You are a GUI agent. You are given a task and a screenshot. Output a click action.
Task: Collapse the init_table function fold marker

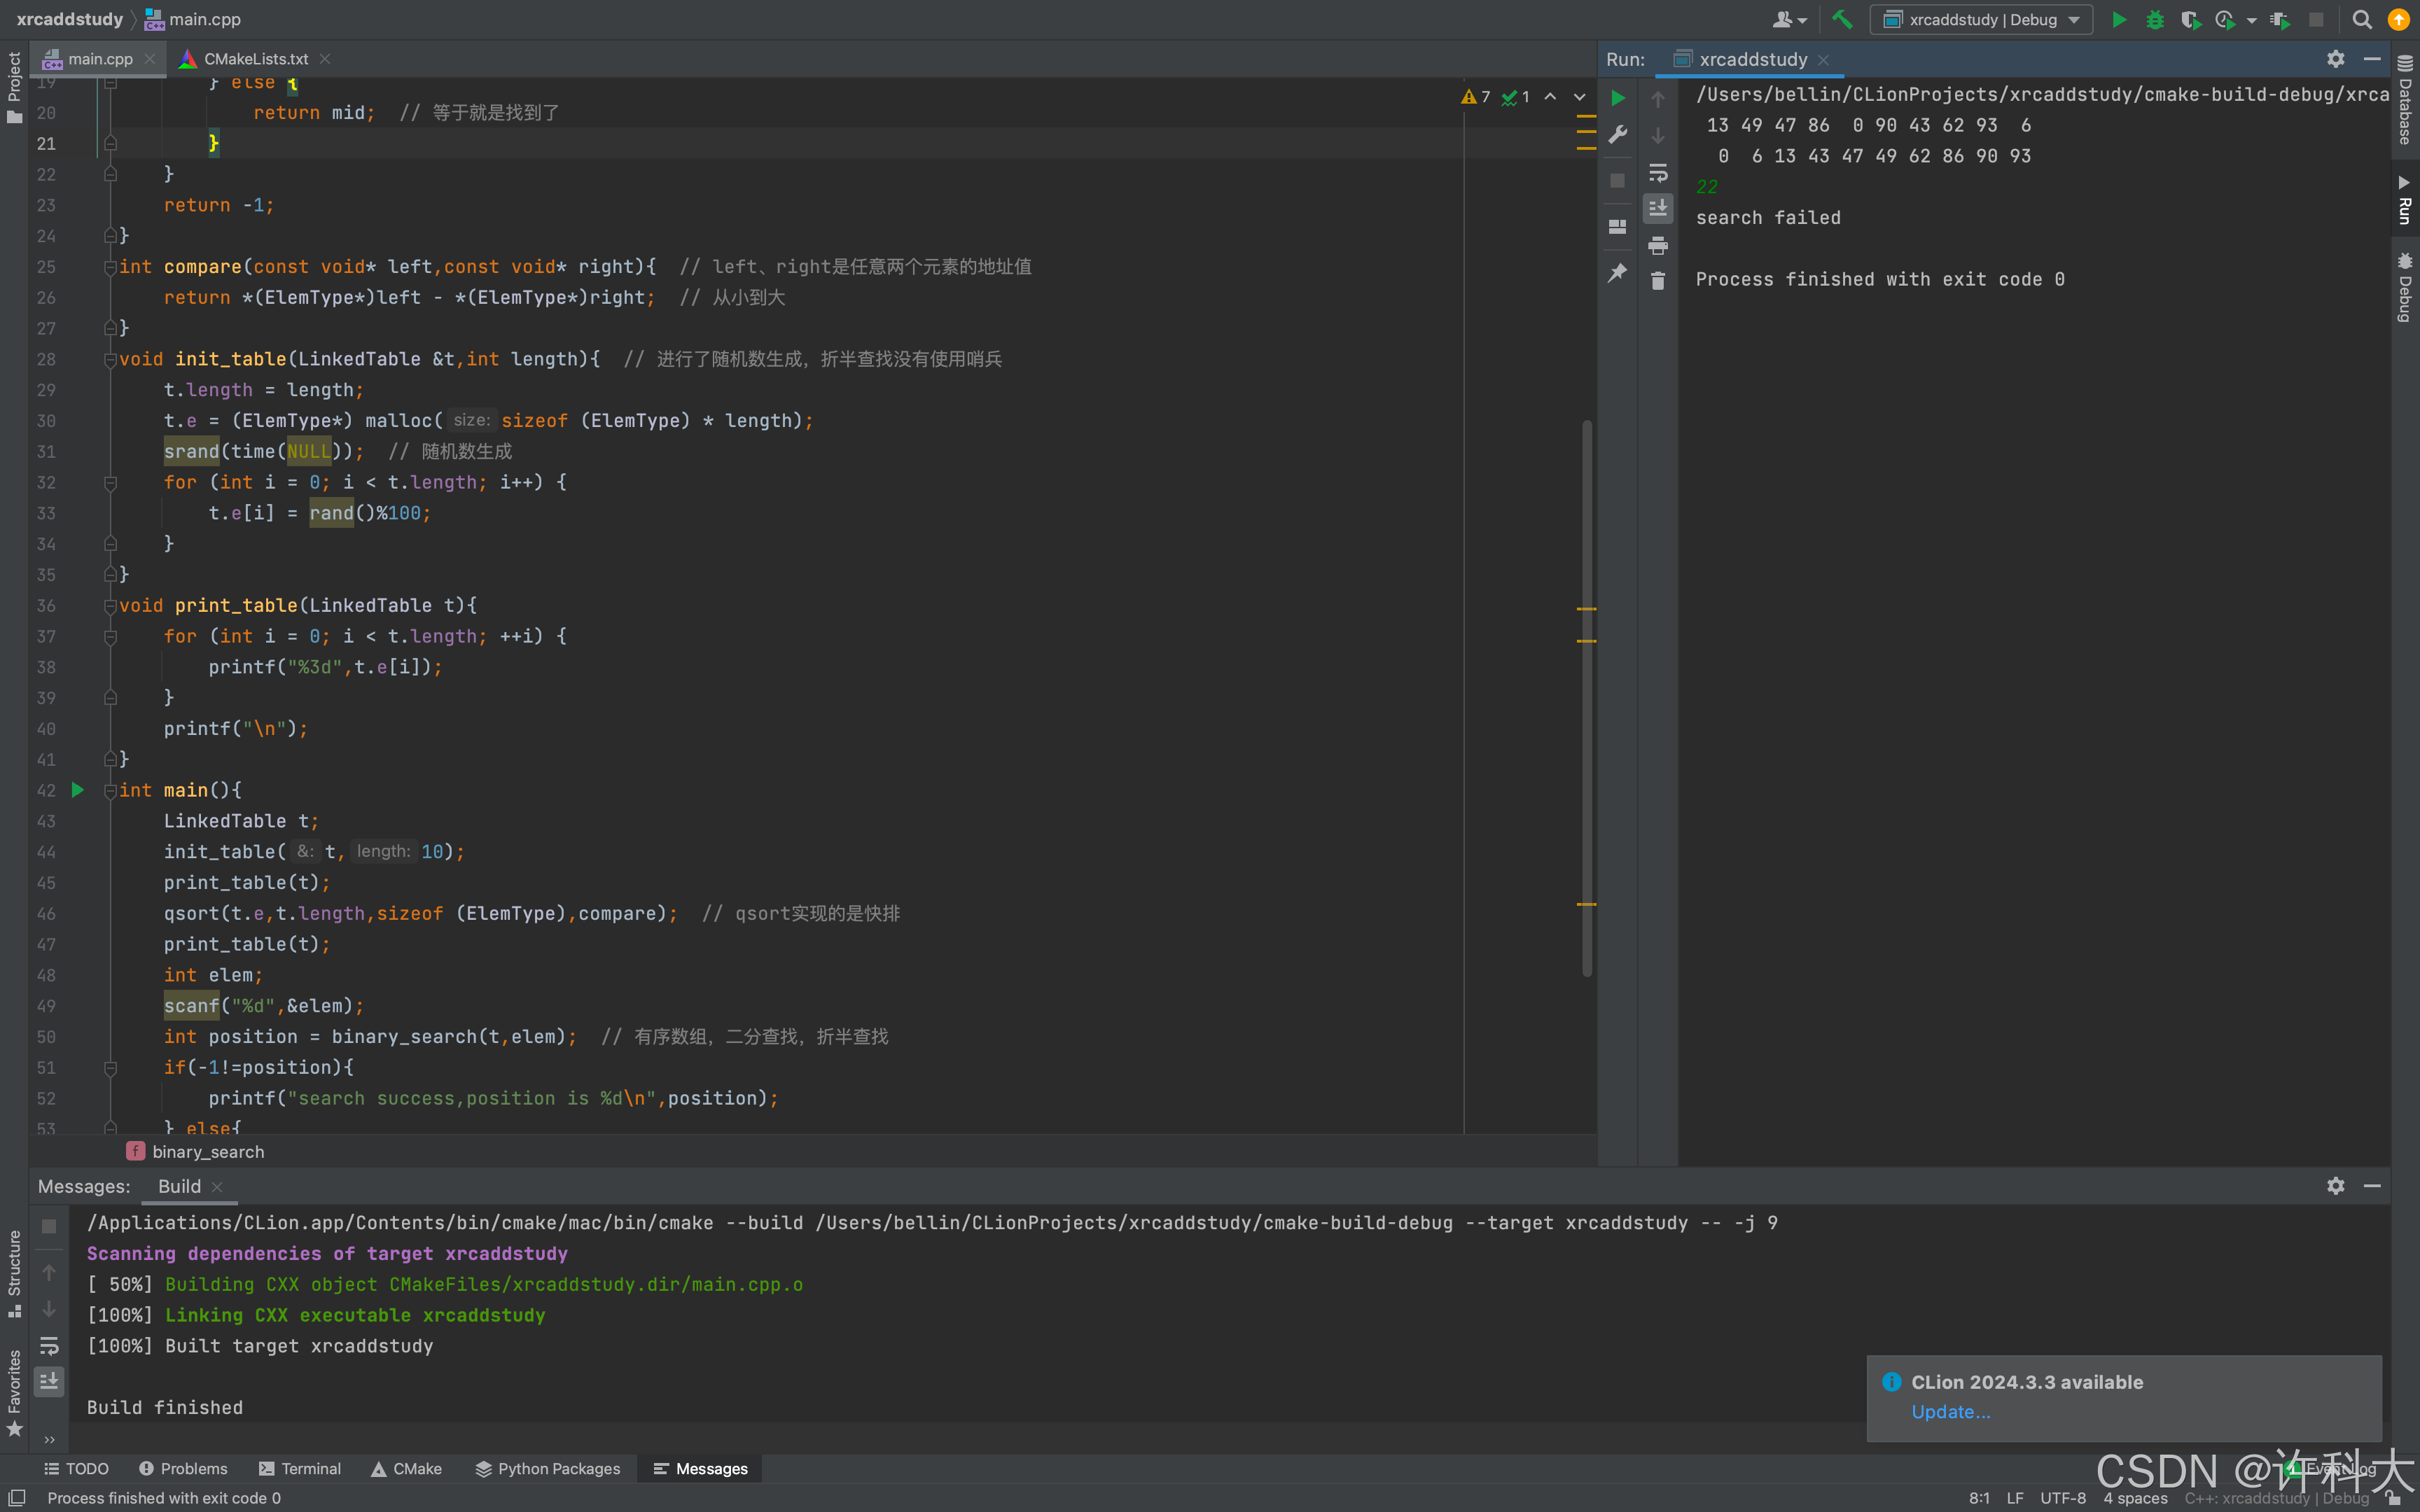coord(110,359)
